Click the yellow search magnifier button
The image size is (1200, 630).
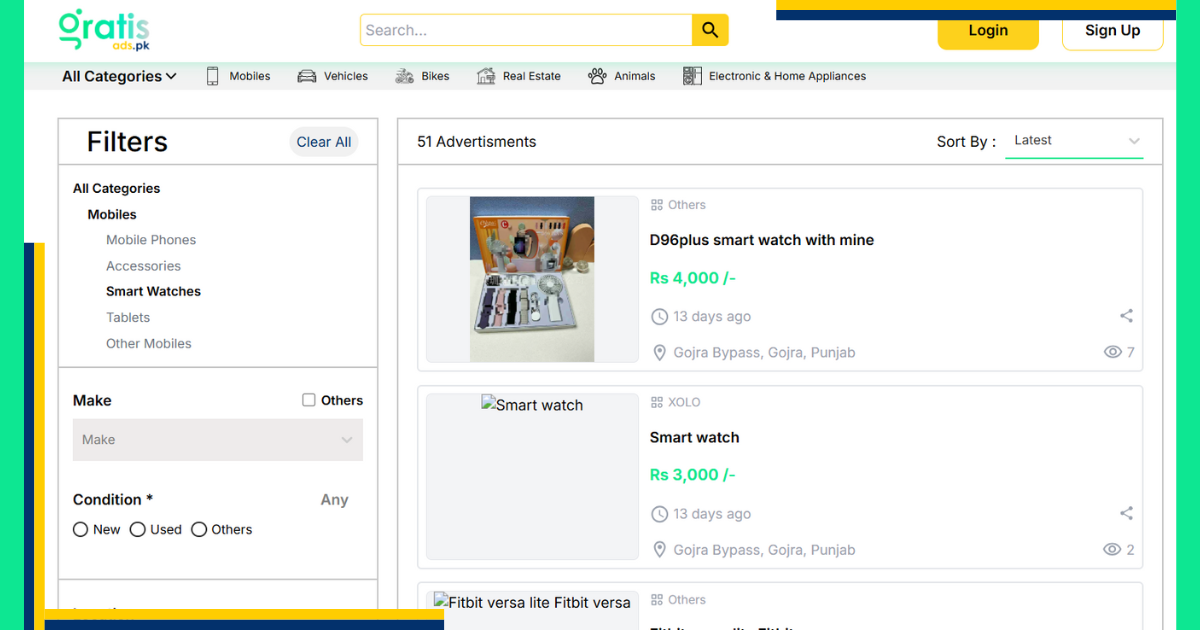pos(710,30)
